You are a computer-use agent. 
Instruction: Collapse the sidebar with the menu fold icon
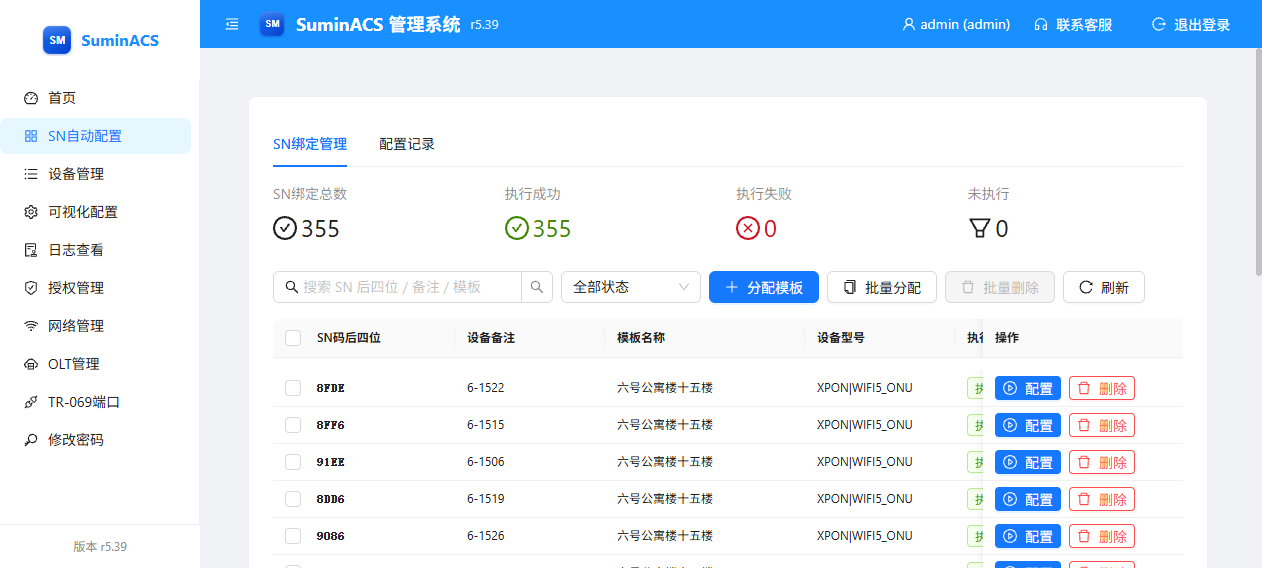tap(232, 24)
